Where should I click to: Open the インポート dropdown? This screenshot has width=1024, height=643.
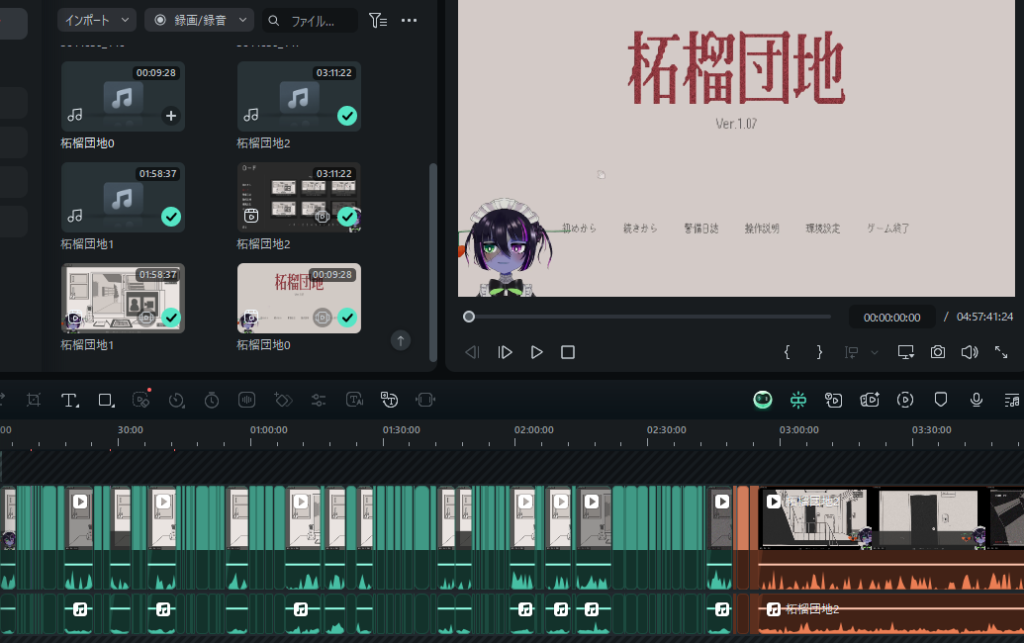(96, 20)
